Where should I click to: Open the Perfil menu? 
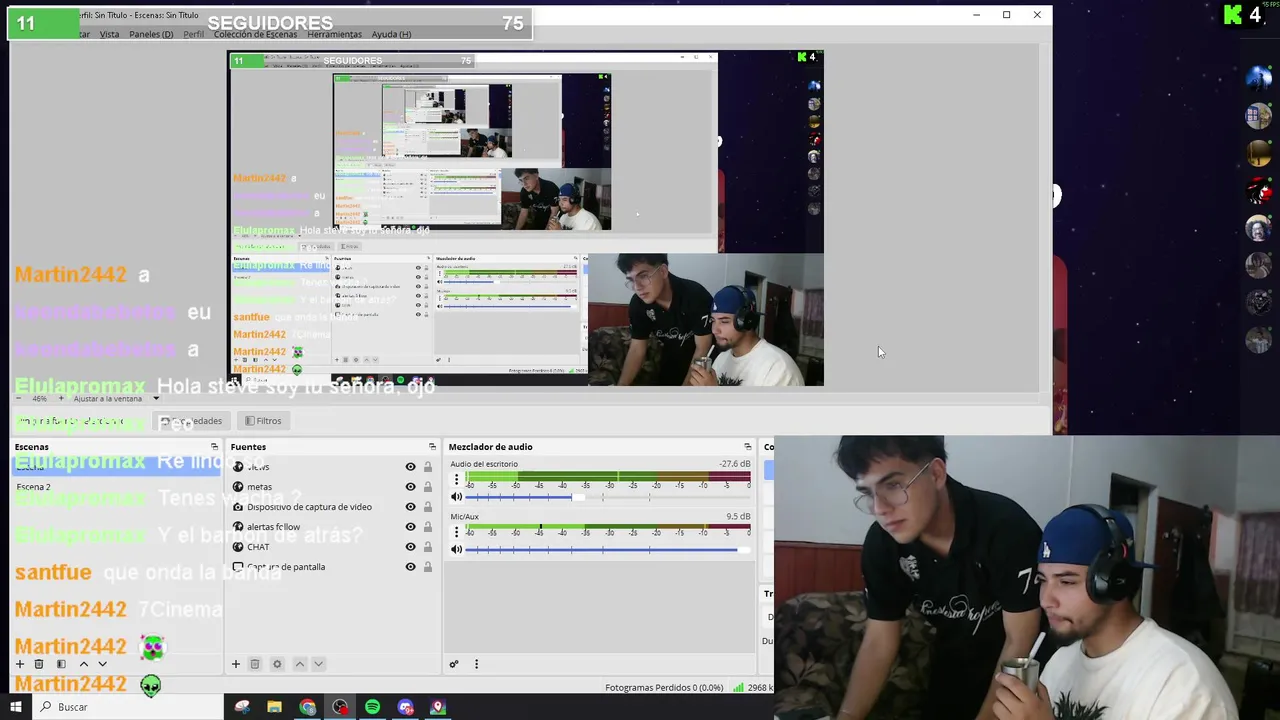pos(193,34)
